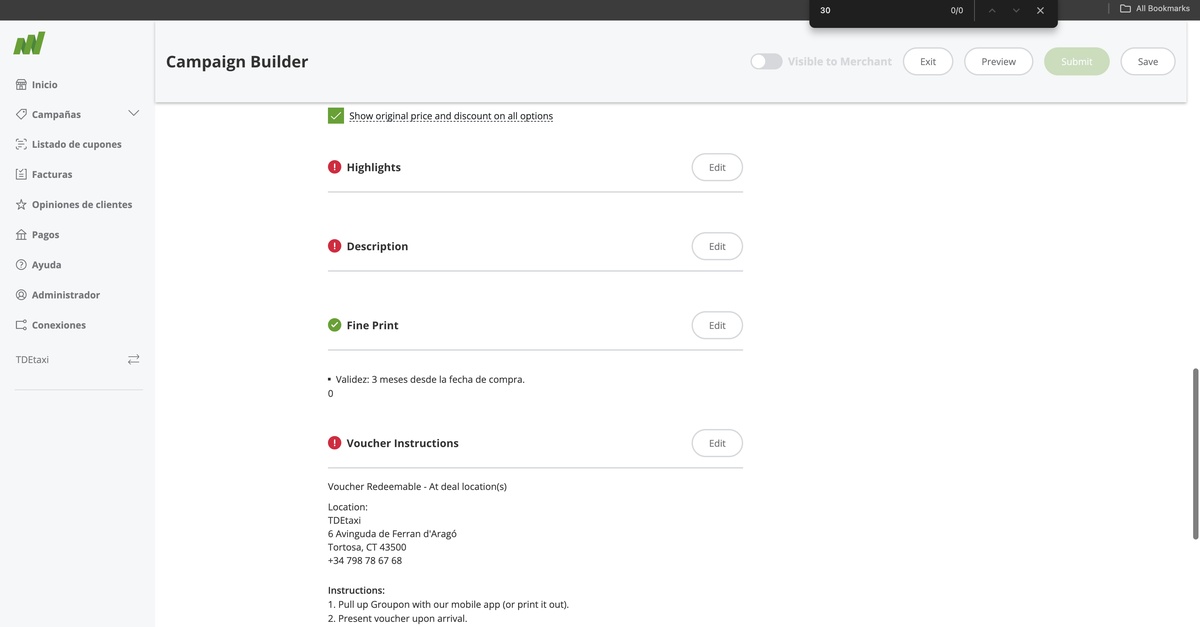Open Ayuda in the sidebar
The height and width of the screenshot is (627, 1200).
tap(46, 265)
